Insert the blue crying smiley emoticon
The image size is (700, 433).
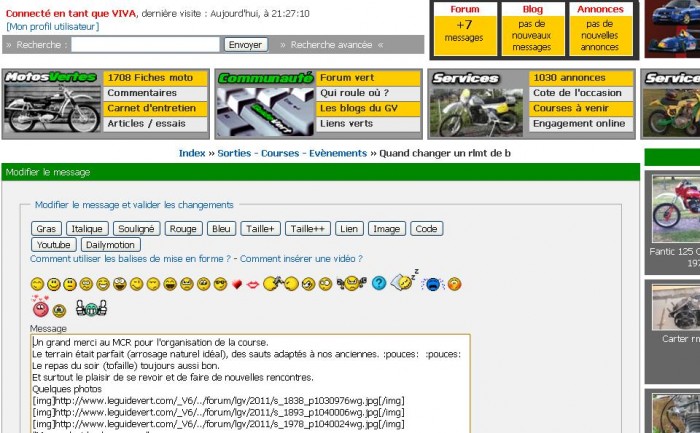(433, 284)
